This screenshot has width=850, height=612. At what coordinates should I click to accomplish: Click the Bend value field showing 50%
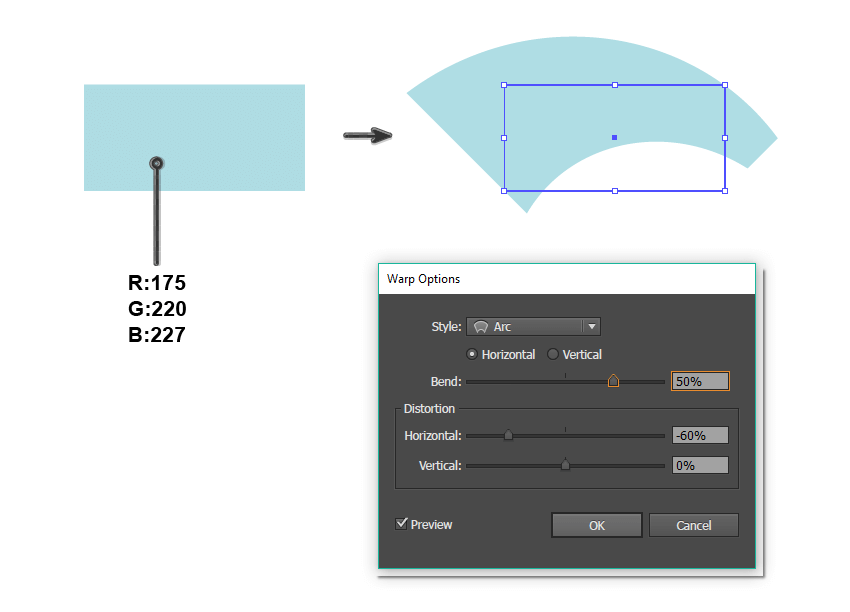tap(700, 381)
